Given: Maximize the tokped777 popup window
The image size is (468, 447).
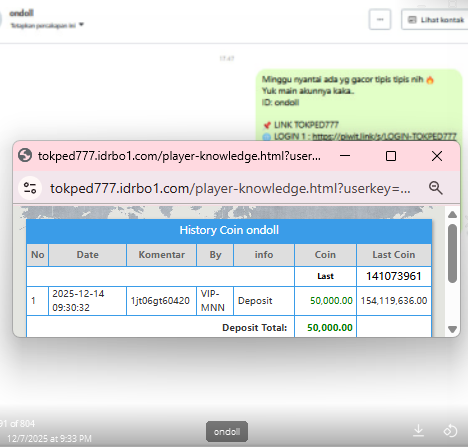Looking at the screenshot, I should [x=391, y=156].
